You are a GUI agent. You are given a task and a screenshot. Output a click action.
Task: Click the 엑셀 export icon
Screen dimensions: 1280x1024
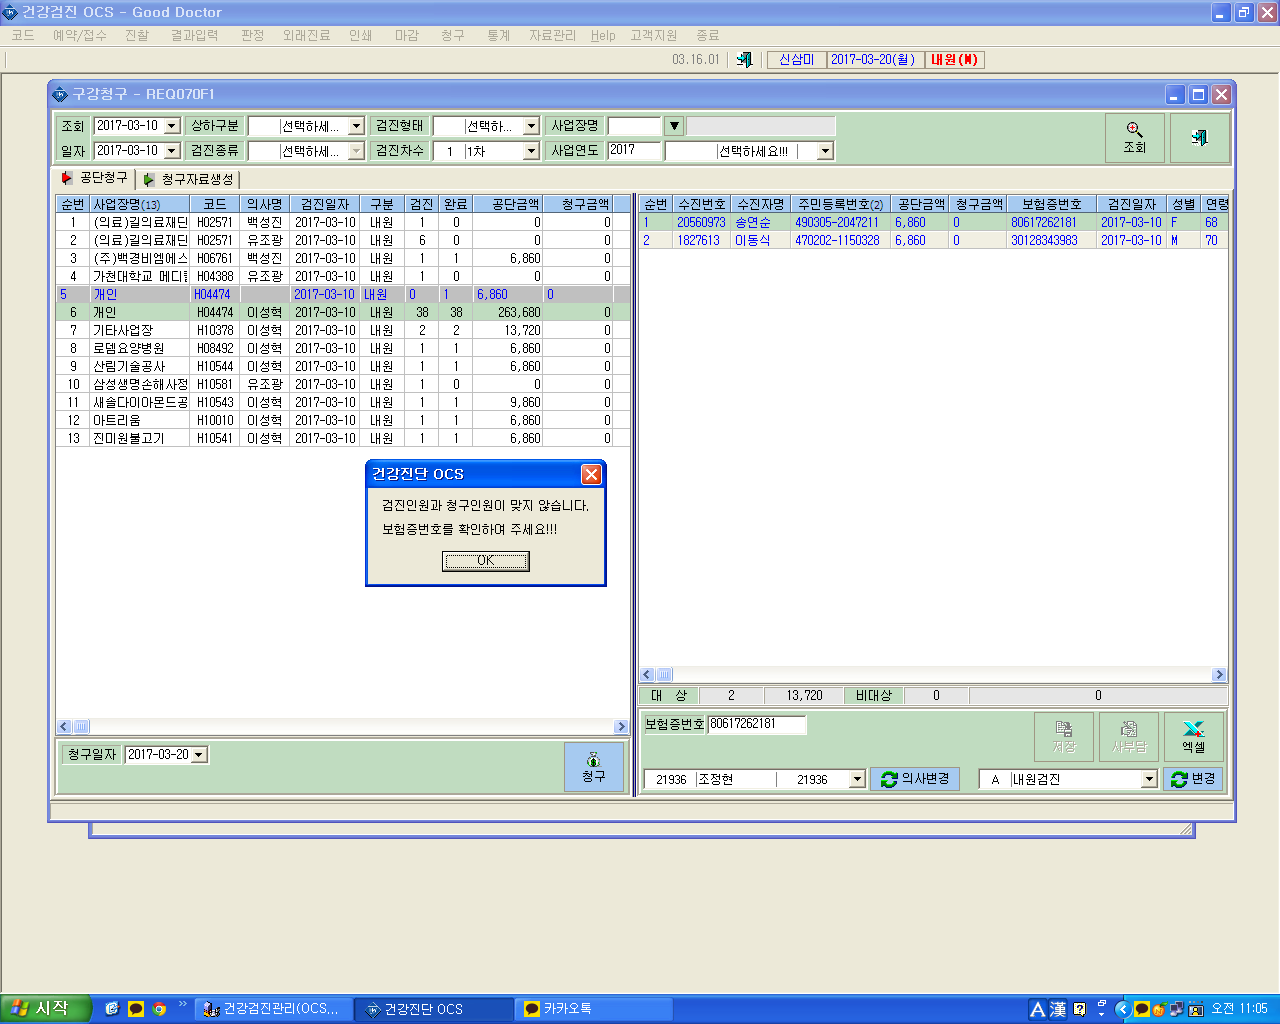pyautogui.click(x=1193, y=737)
